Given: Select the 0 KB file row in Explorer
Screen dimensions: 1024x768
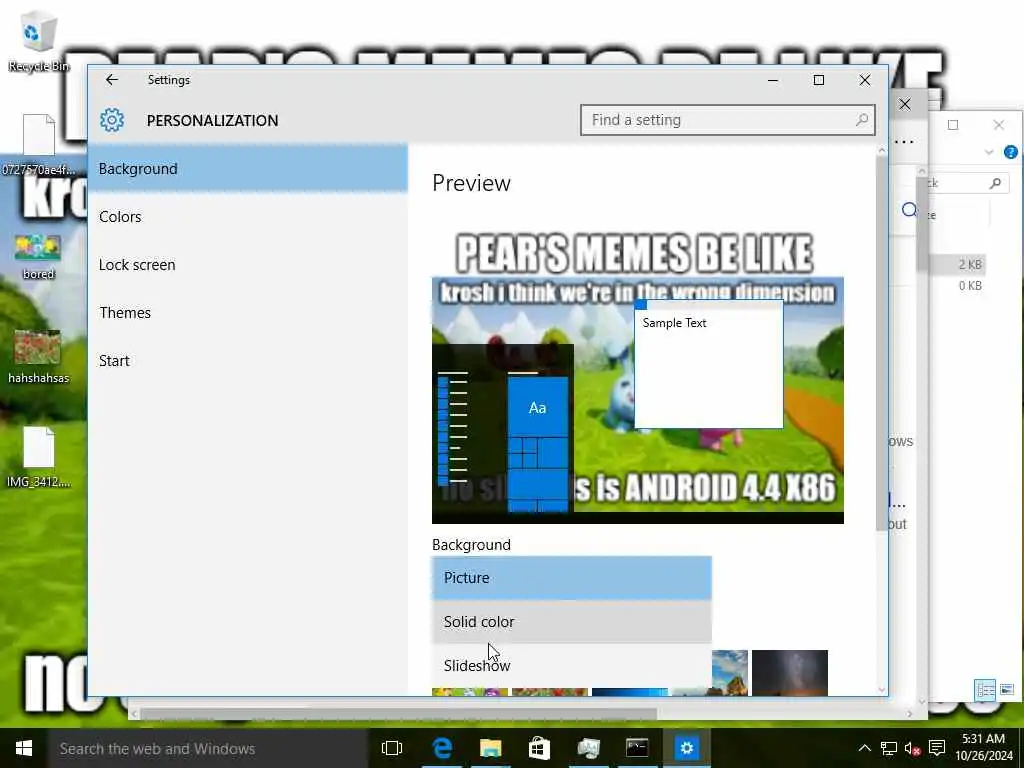Looking at the screenshot, I should coord(959,286).
